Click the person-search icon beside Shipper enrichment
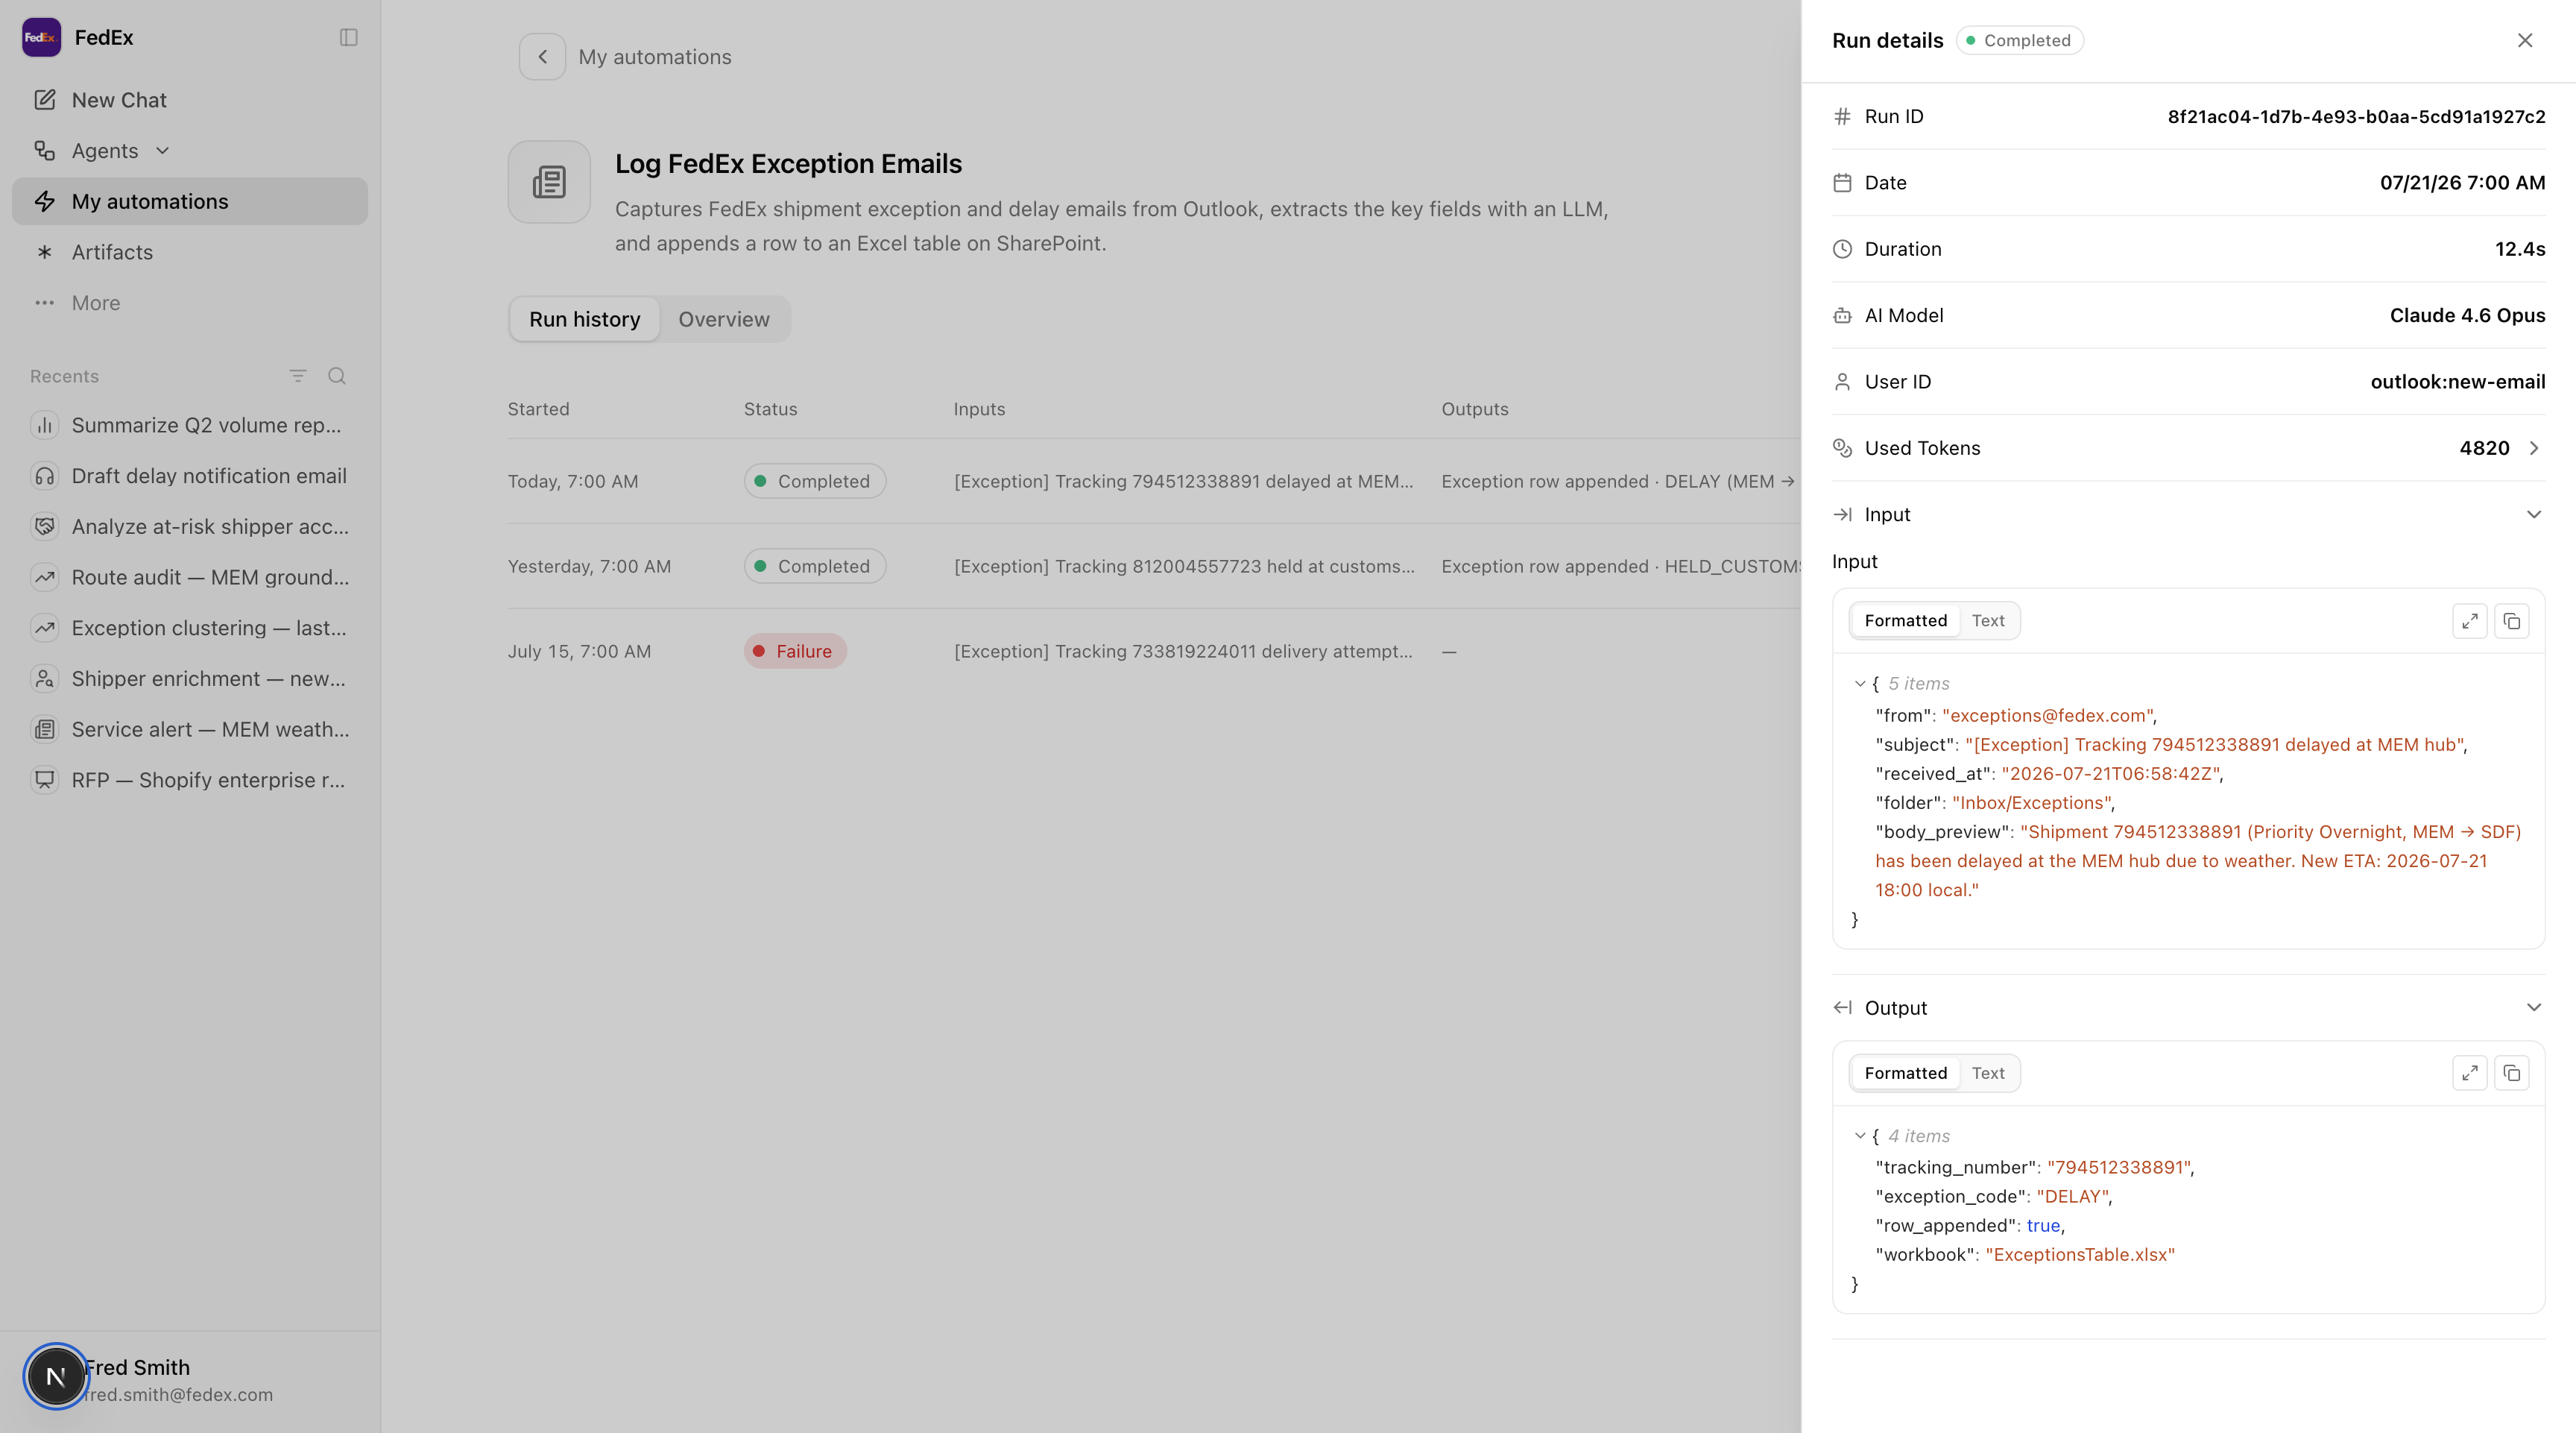Viewport: 2576px width, 1433px height. [x=44, y=679]
